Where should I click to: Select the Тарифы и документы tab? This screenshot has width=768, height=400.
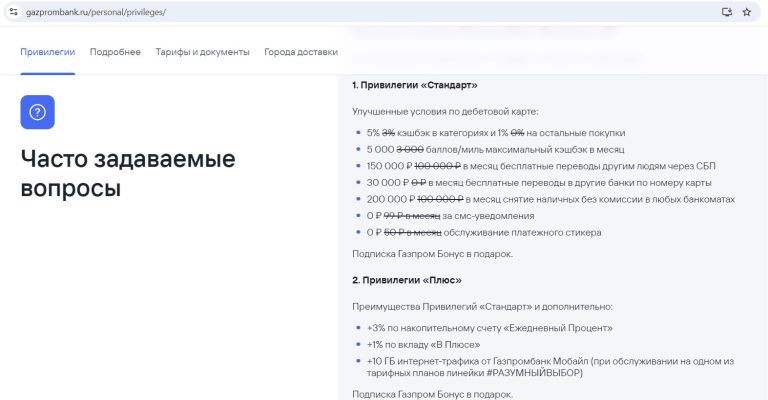click(x=202, y=52)
